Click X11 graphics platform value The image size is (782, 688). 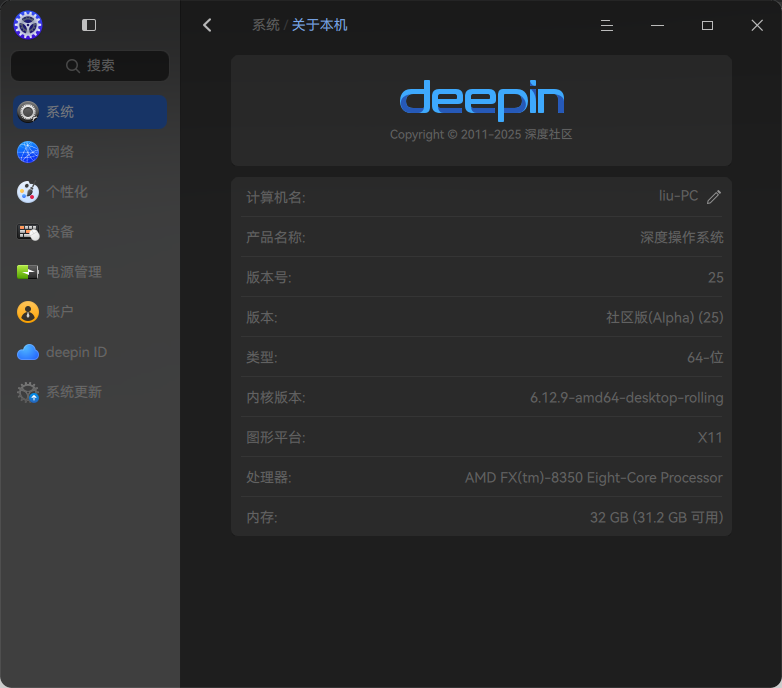[x=710, y=438]
